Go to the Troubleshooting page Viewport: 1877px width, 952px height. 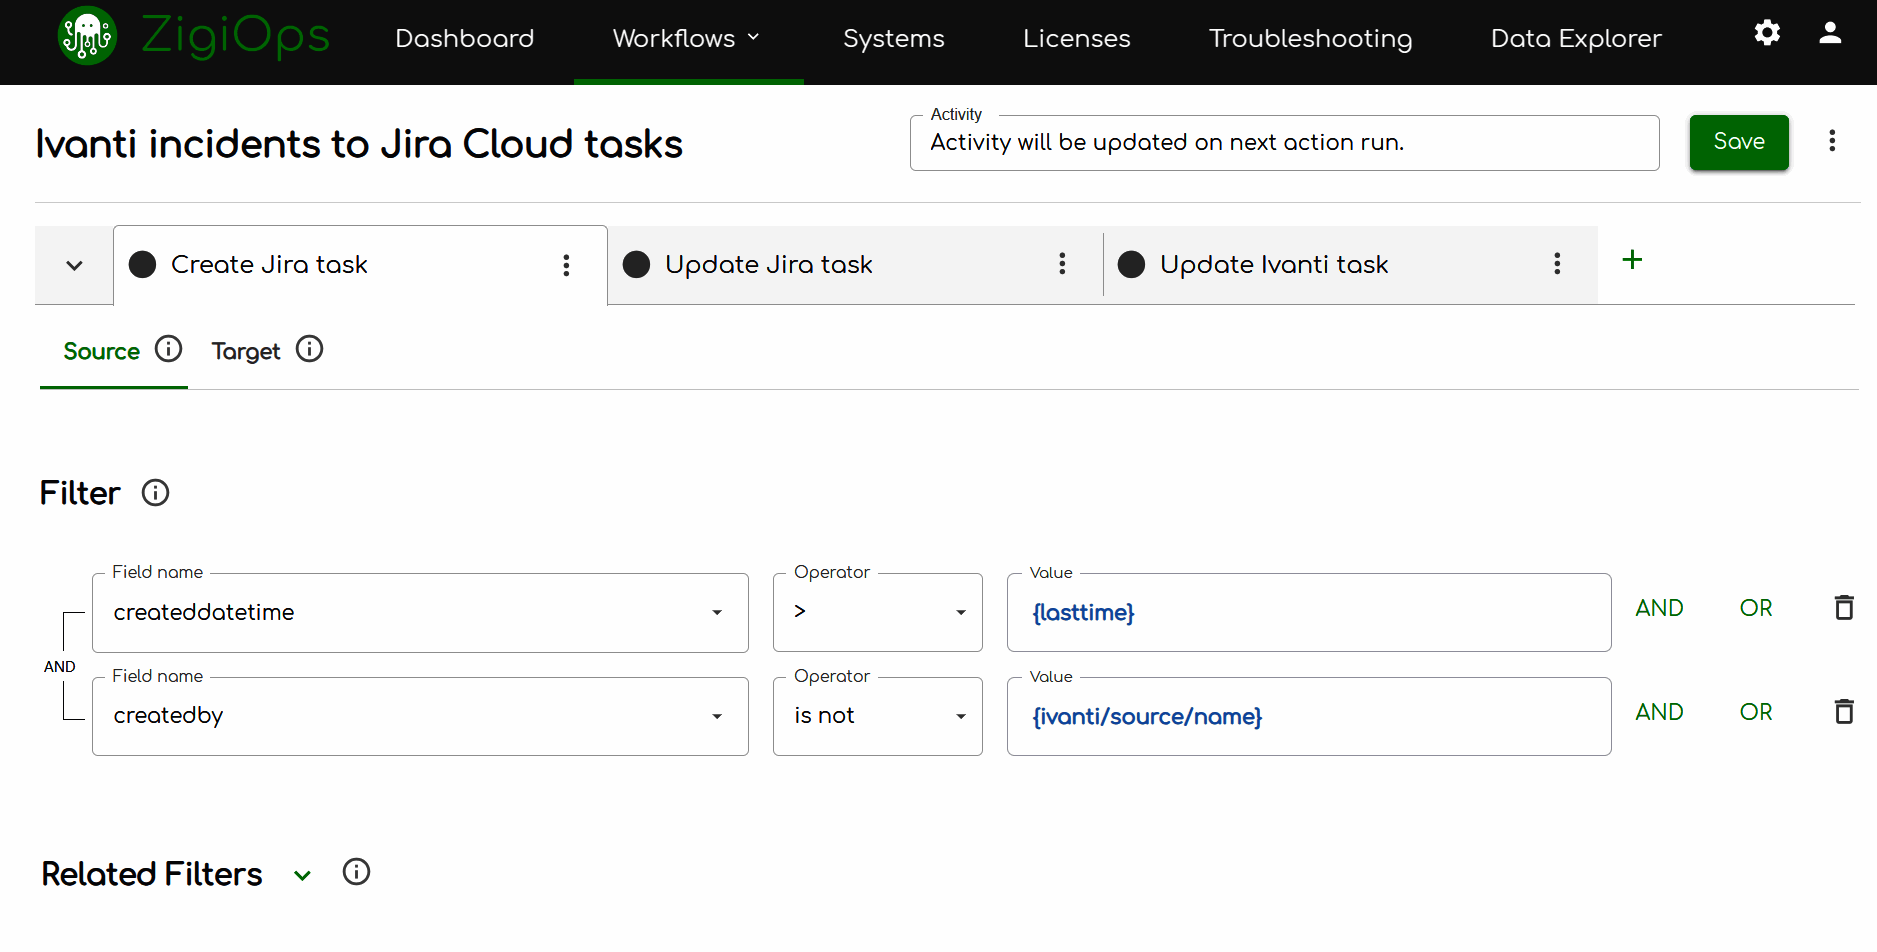coord(1310,39)
